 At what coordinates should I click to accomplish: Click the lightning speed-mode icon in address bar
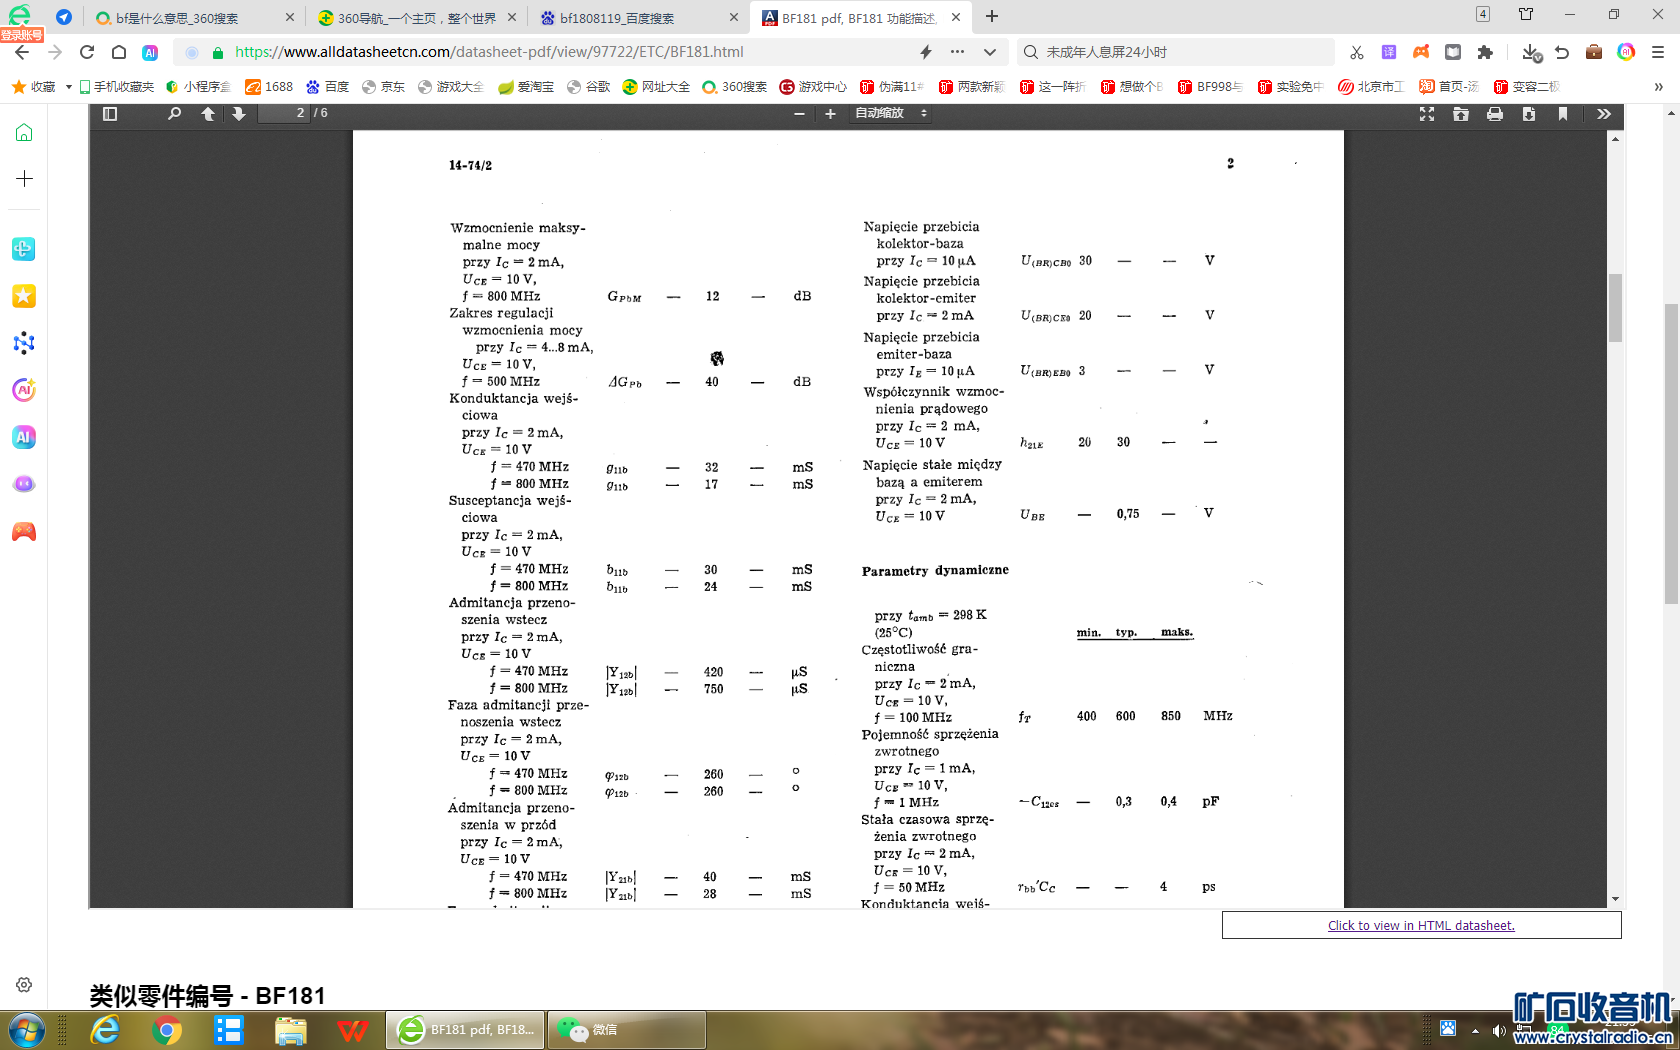click(x=926, y=52)
